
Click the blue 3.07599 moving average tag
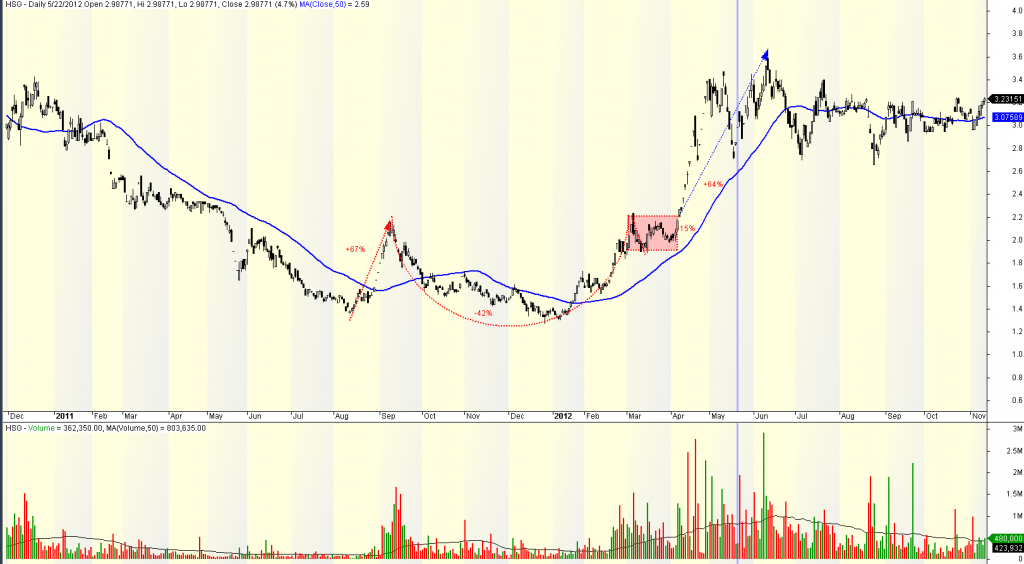pos(1005,117)
